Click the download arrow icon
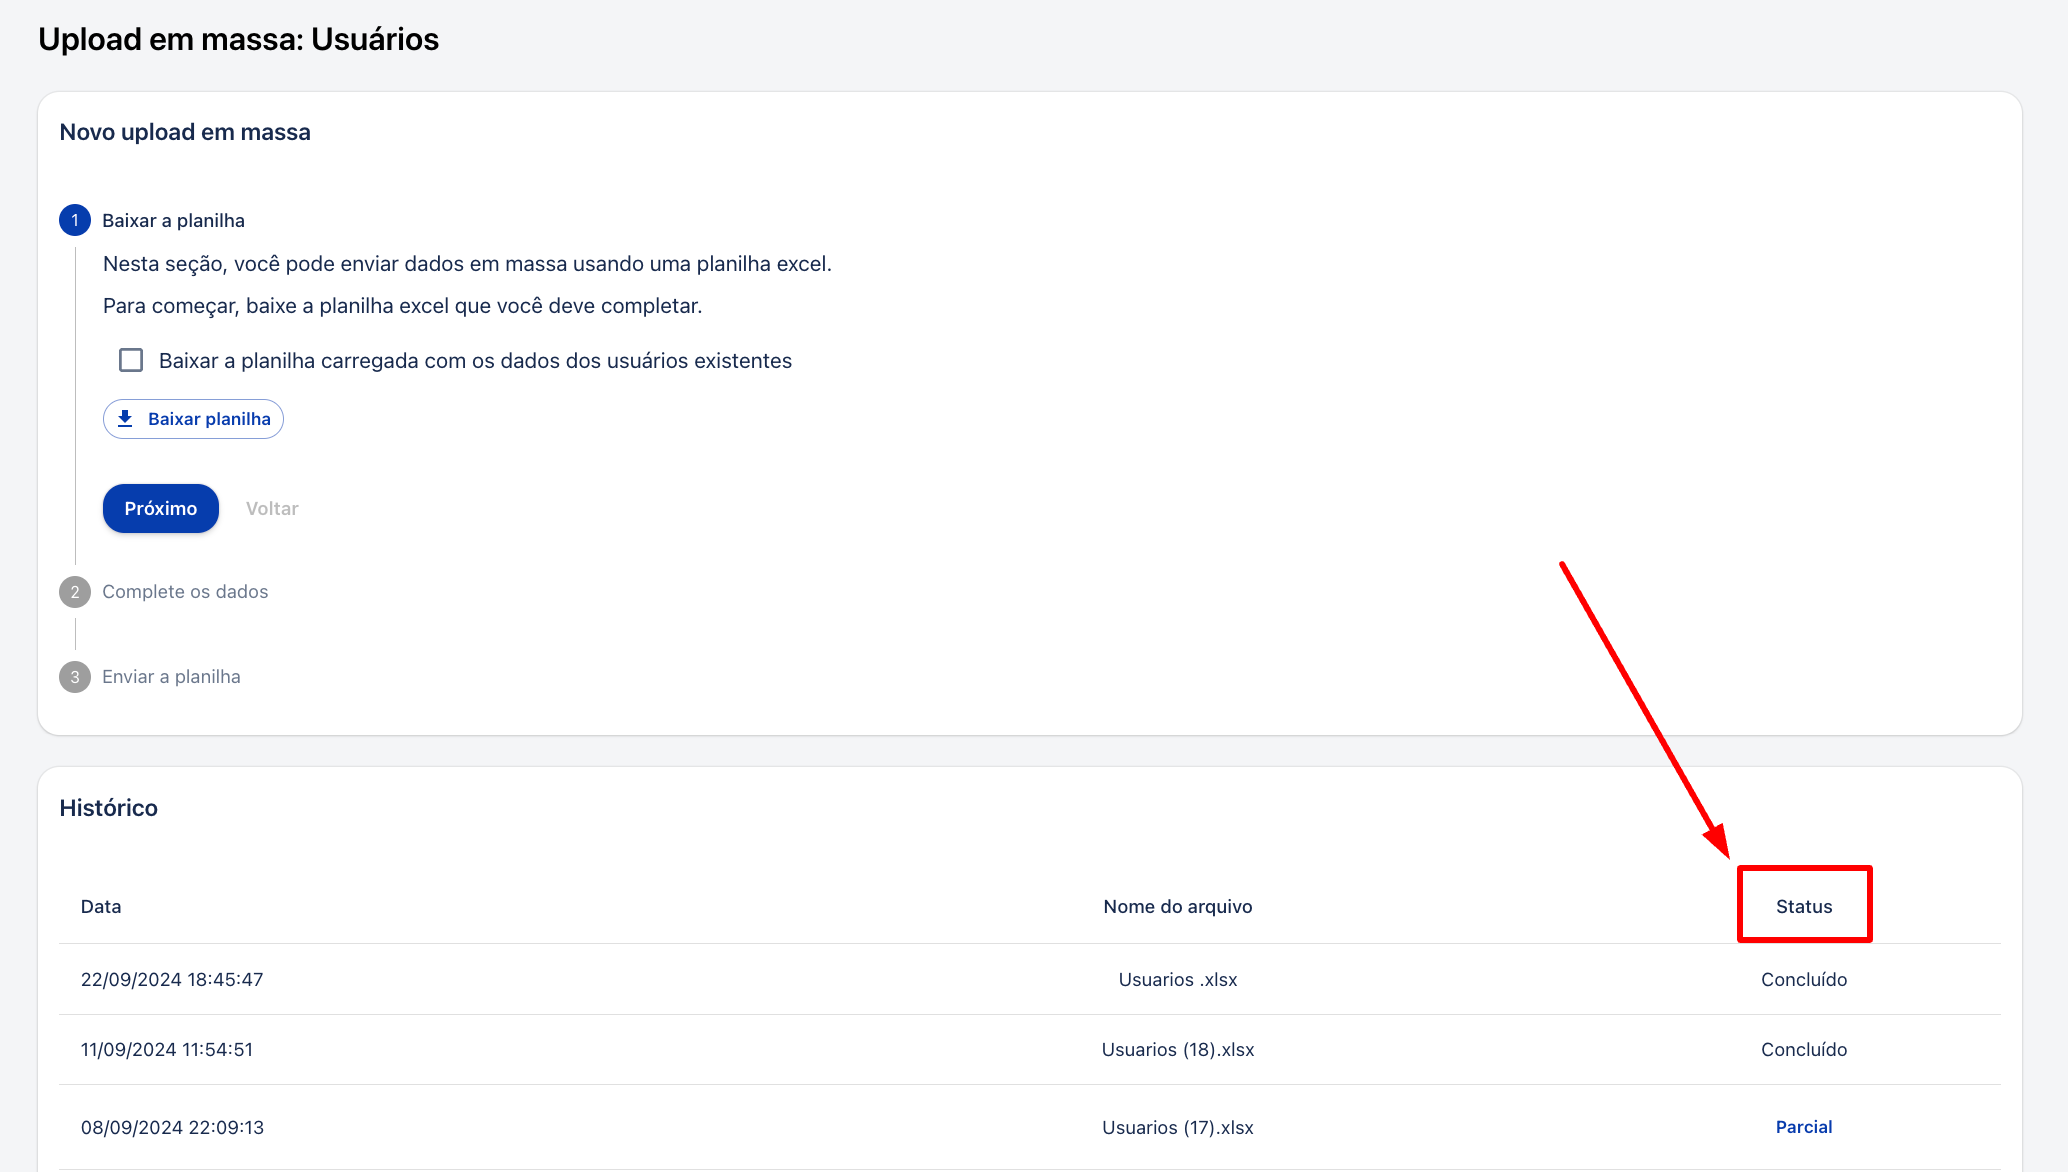 (x=125, y=419)
